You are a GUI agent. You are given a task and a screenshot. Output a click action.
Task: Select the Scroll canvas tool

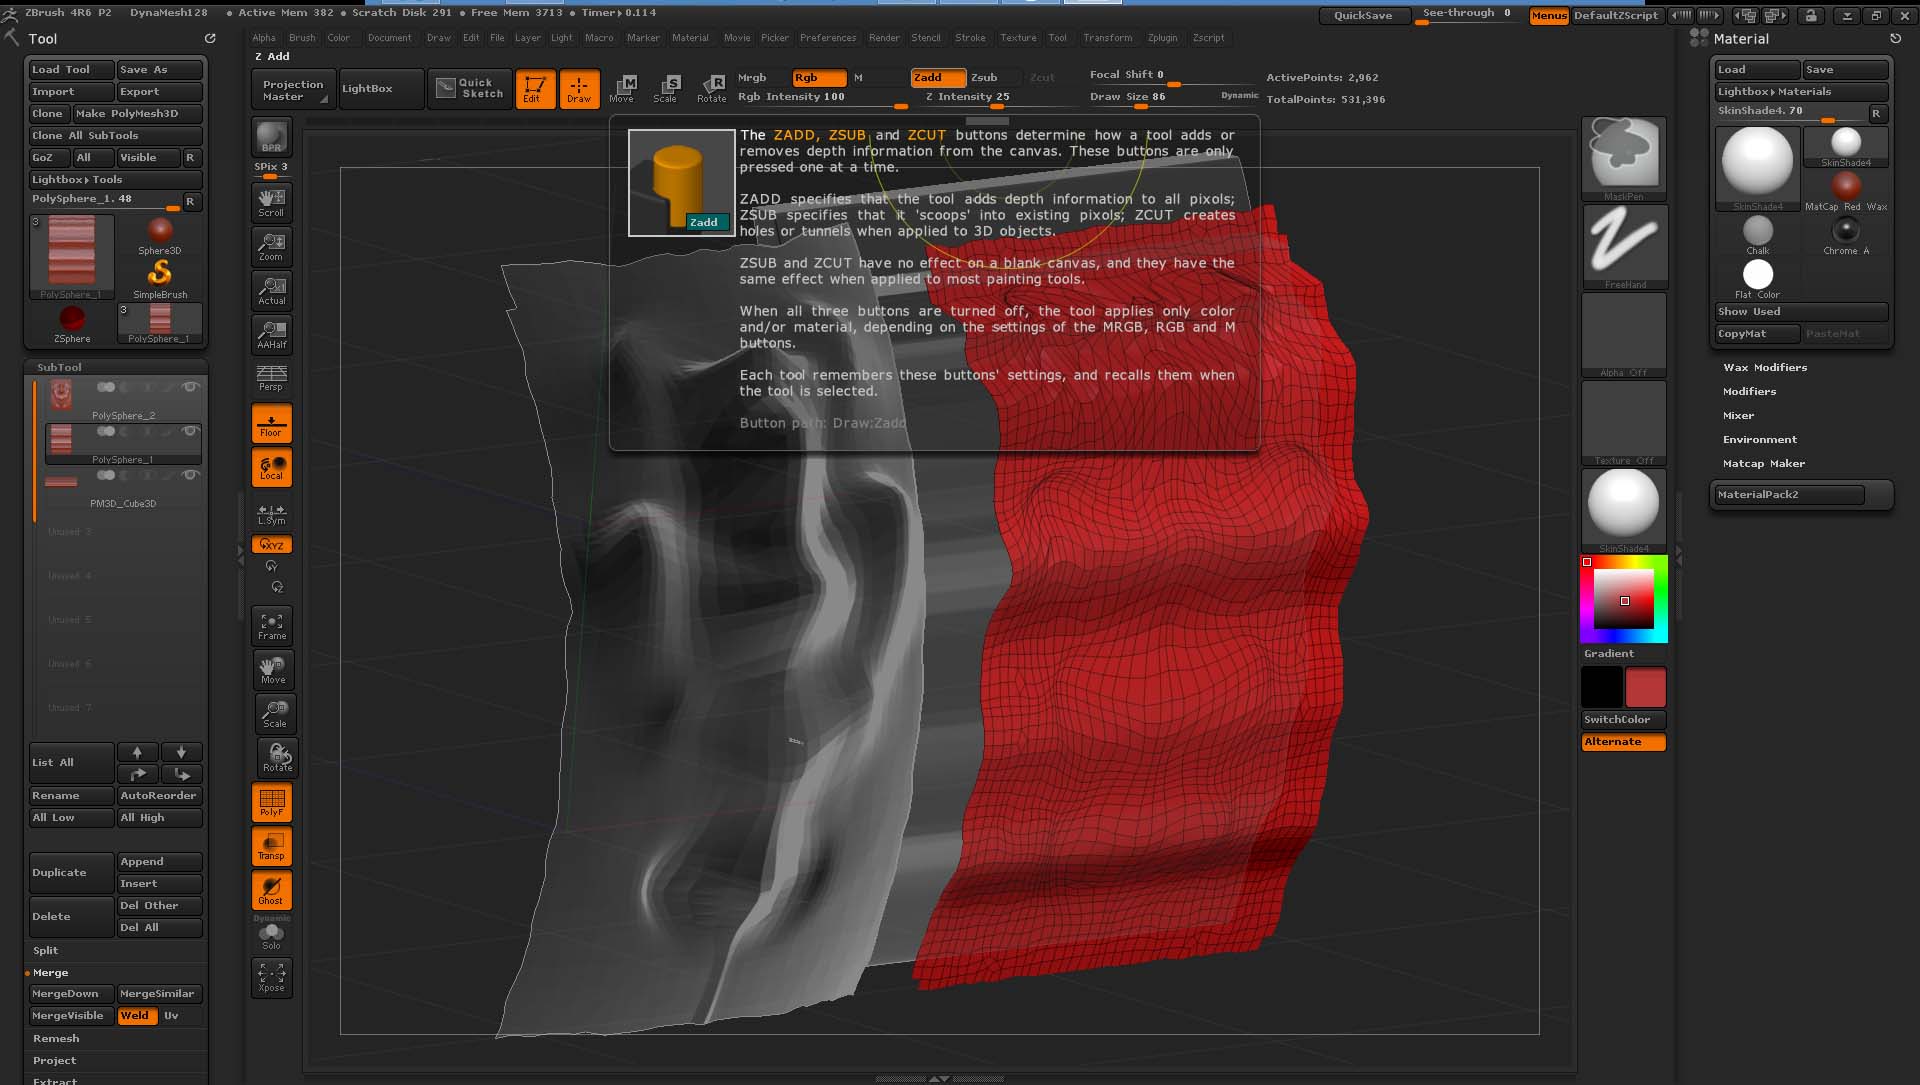click(271, 202)
